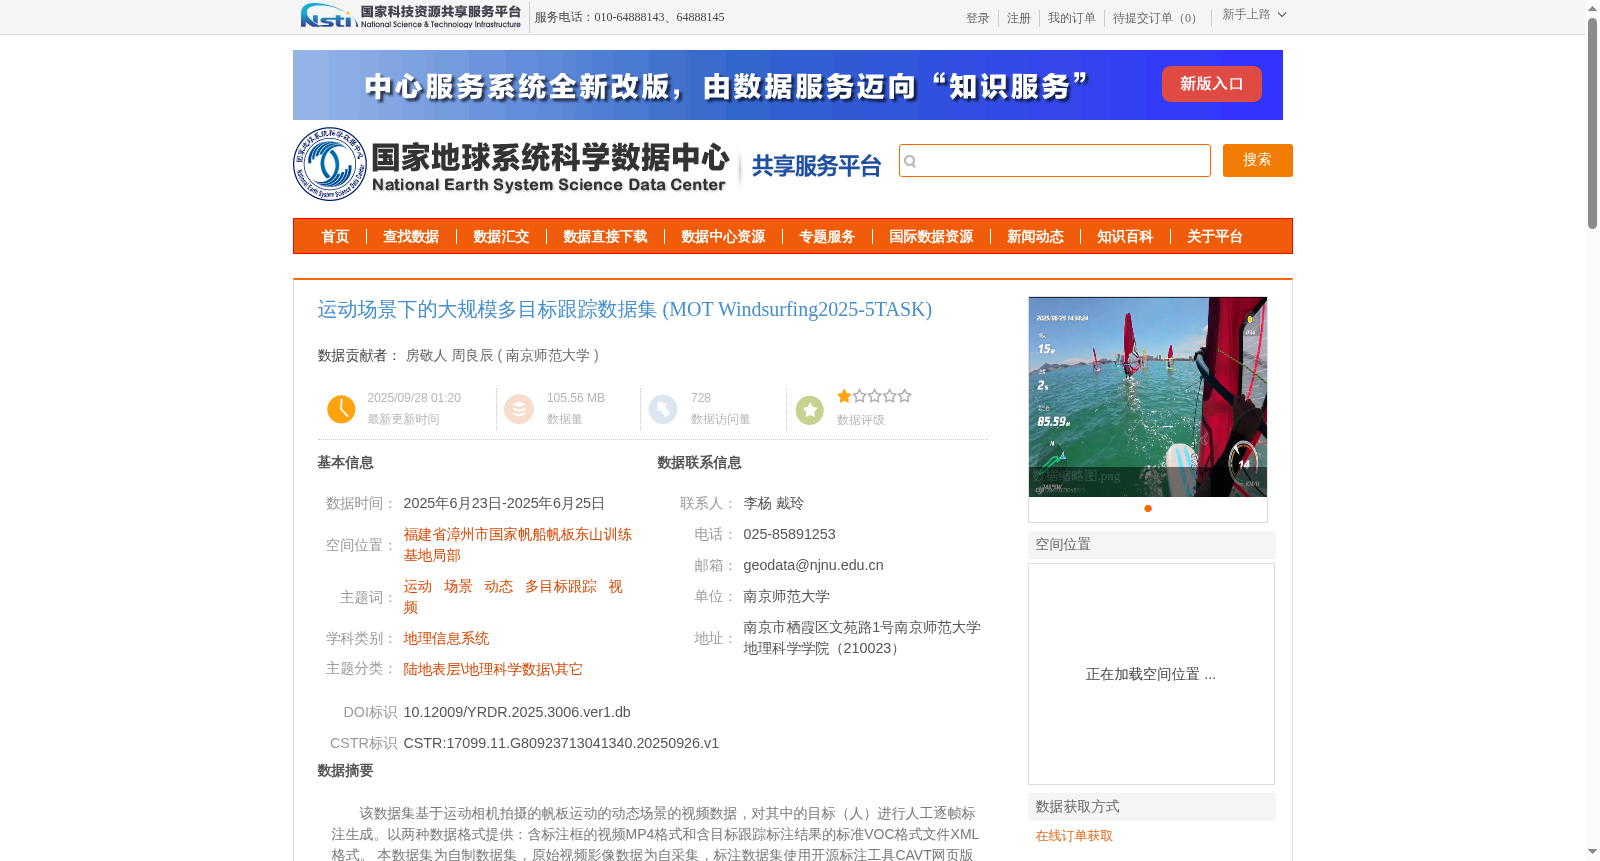
Task: Click the keyword 运动
Action: coord(417,586)
